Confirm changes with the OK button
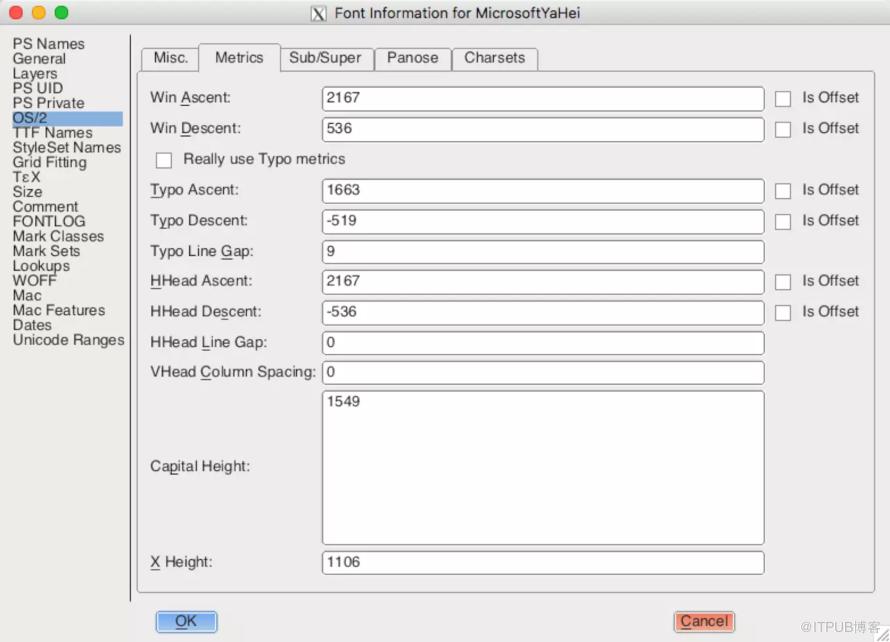Image resolution: width=890 pixels, height=642 pixels. (186, 622)
